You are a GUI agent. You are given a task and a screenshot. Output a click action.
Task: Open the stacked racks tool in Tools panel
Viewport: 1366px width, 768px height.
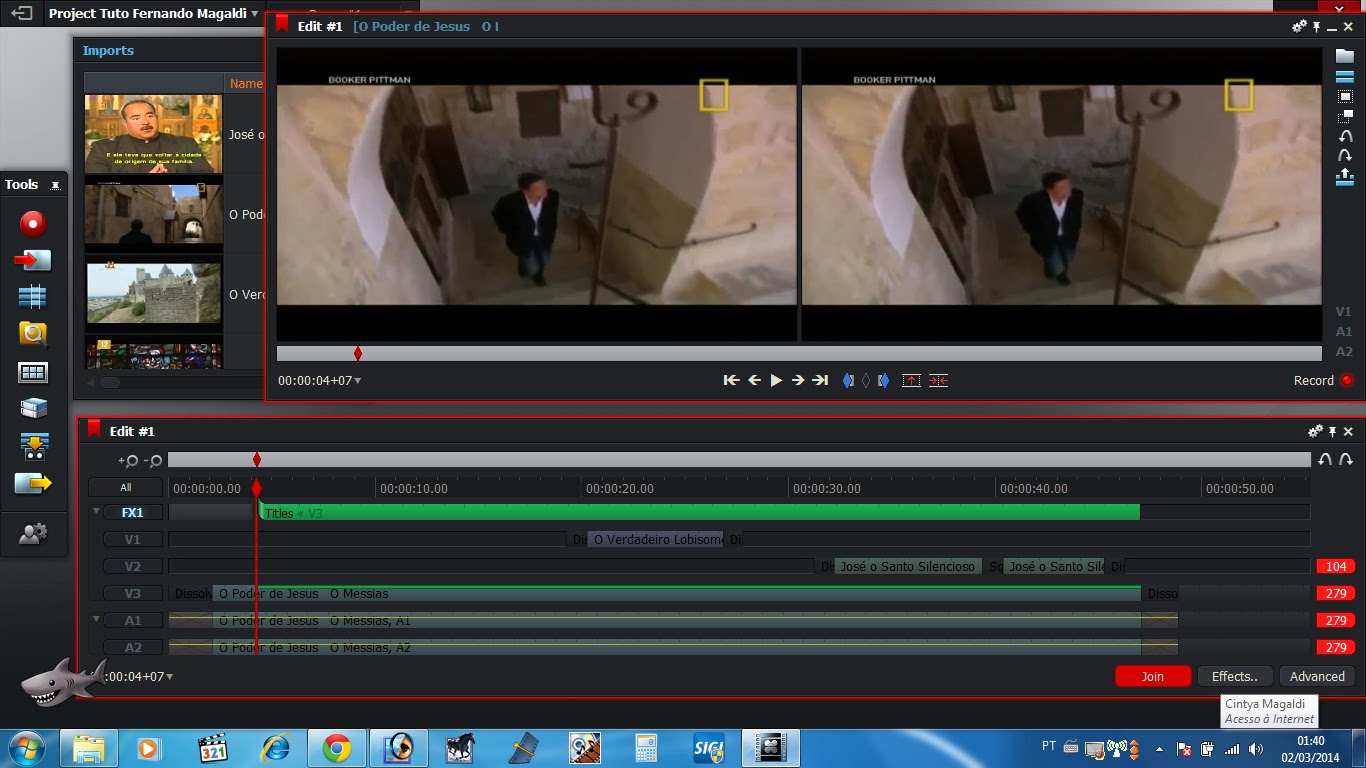point(33,408)
